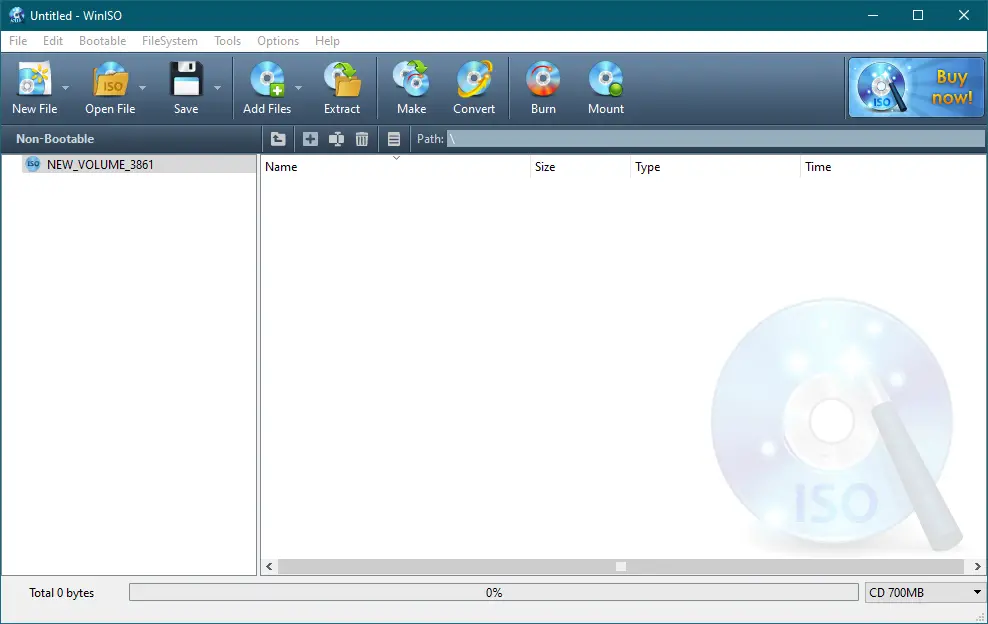Open the File menu
The image size is (988, 624).
(x=18, y=41)
